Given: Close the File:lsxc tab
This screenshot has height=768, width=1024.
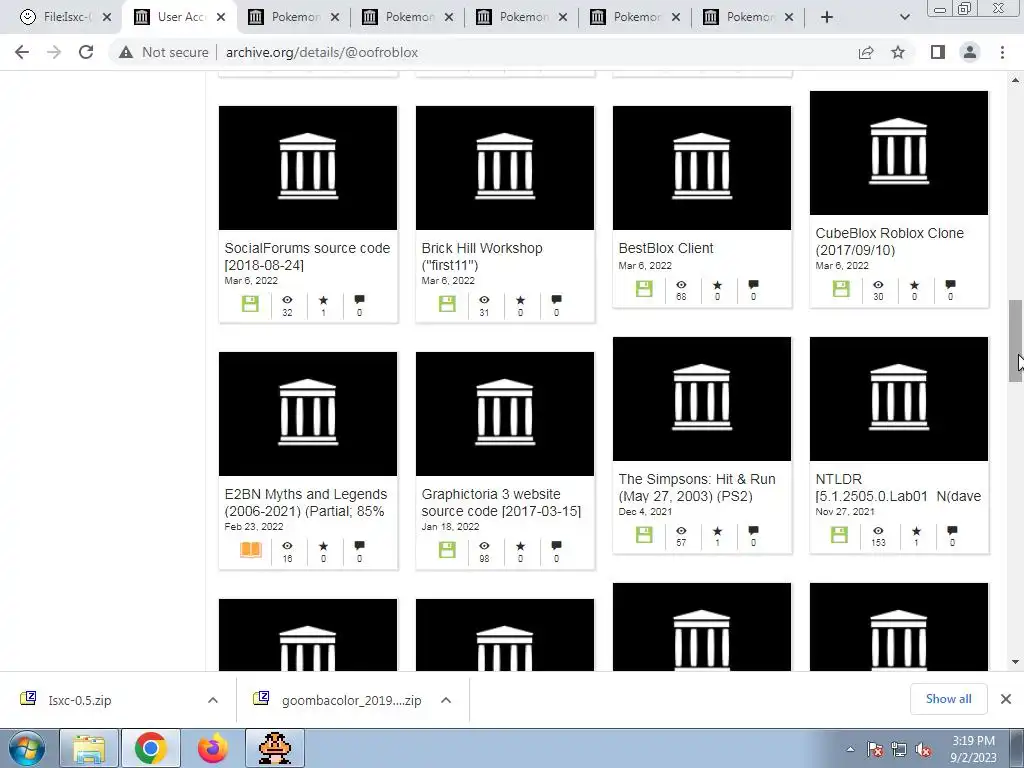Looking at the screenshot, I should tap(107, 18).
